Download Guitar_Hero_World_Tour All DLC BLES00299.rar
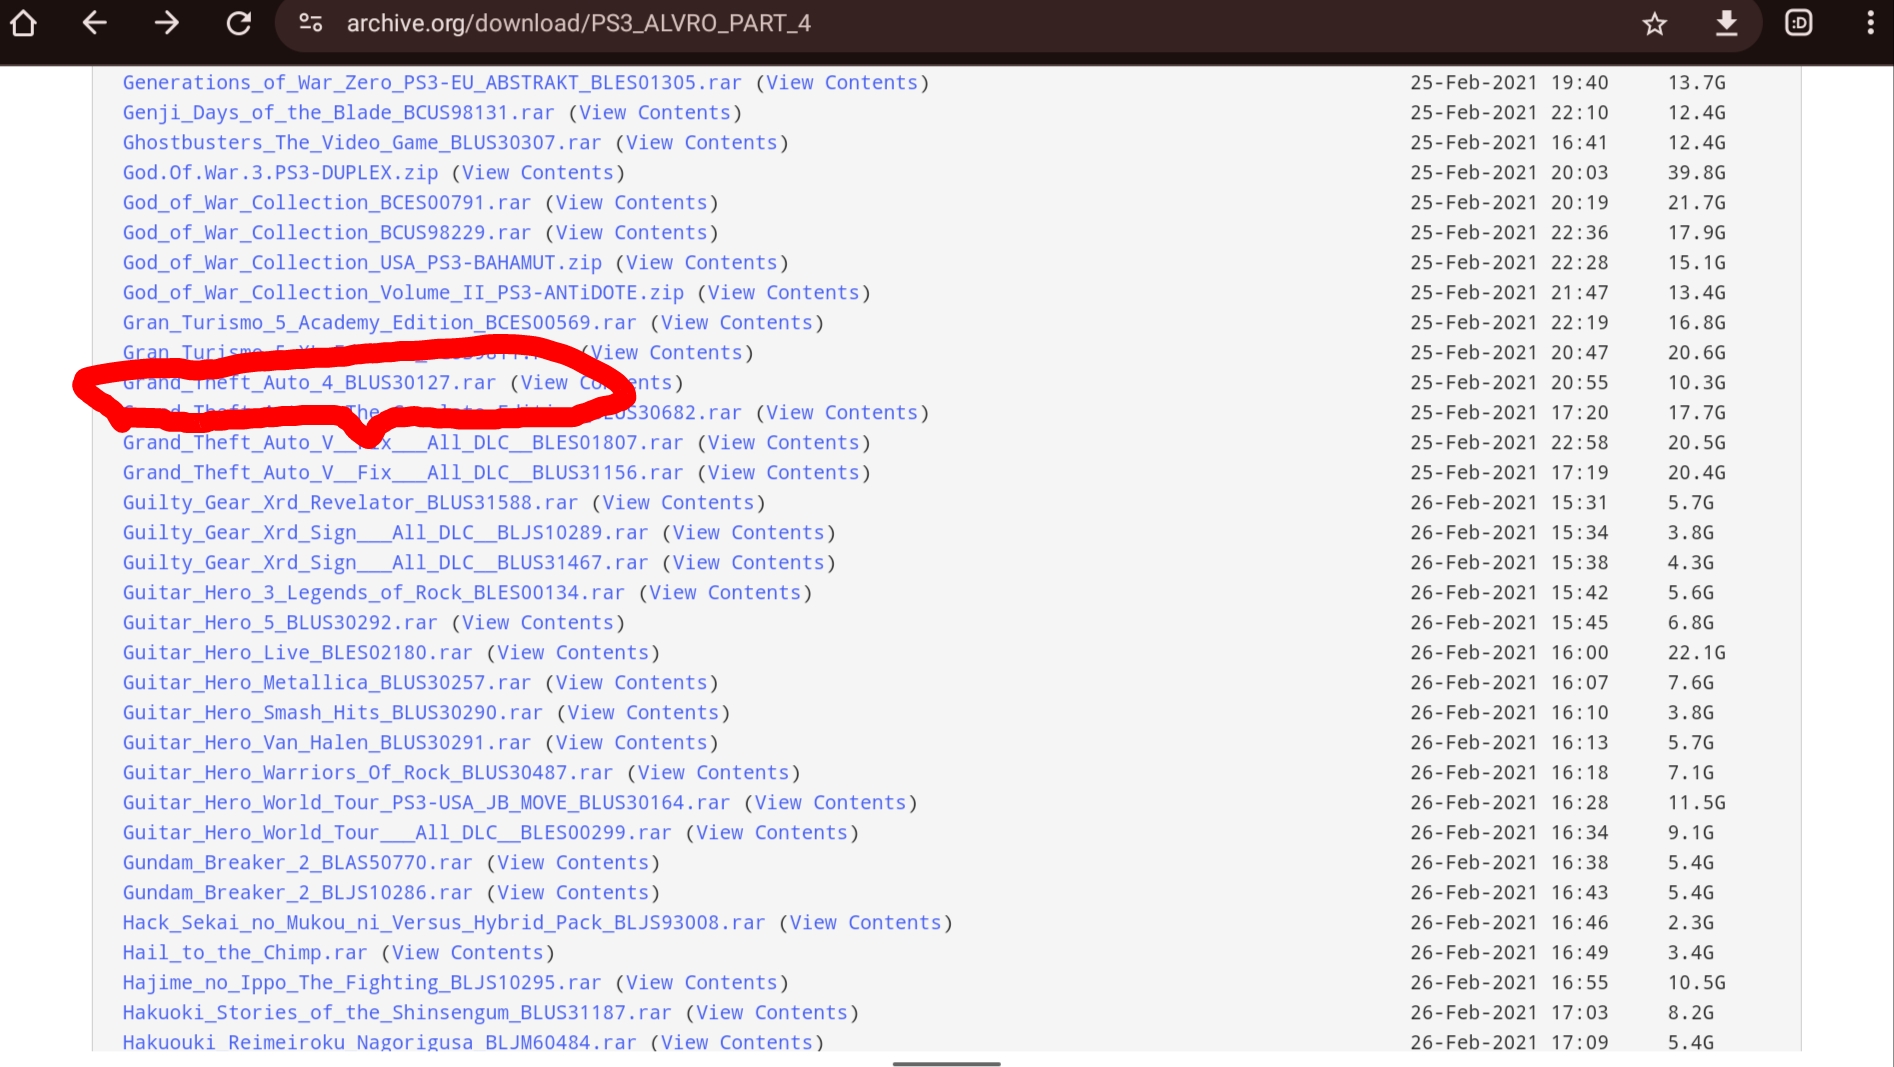 [x=397, y=833]
